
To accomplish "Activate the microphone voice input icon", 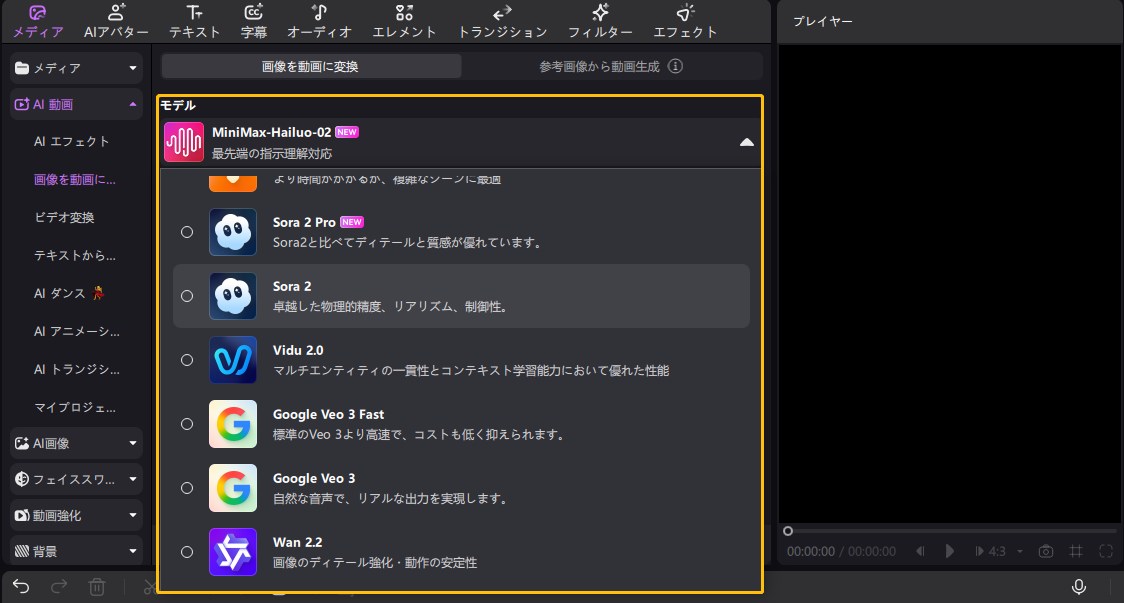I will click(x=1080, y=588).
